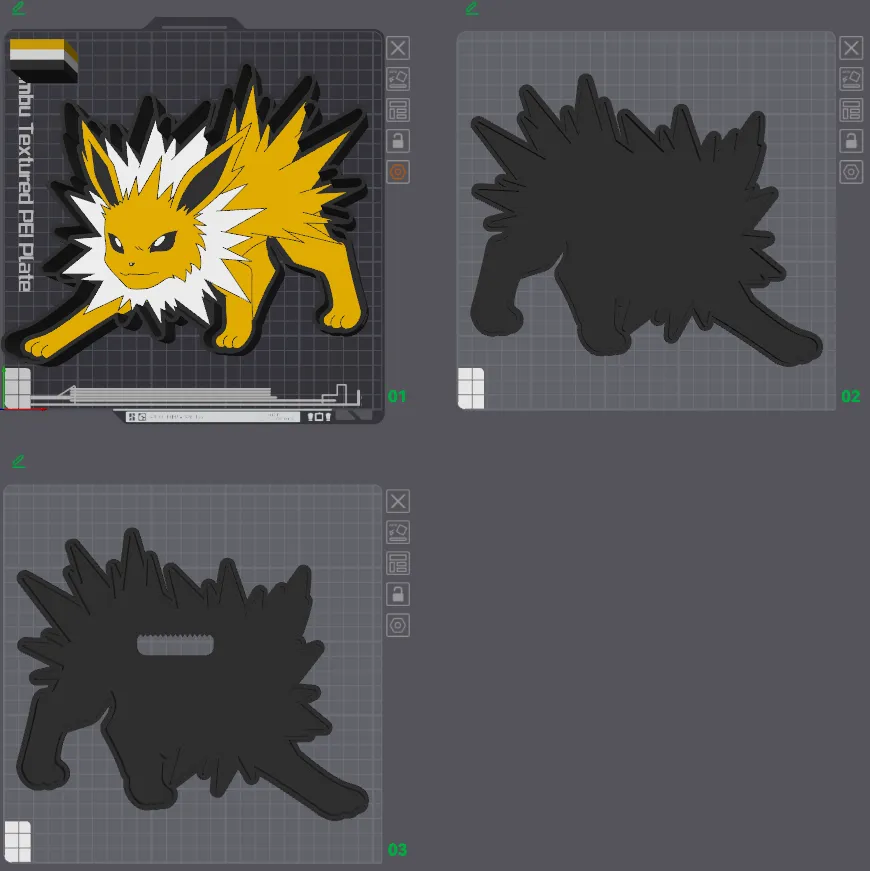Open plate settings gear on plate 02
Image resolution: width=870 pixels, height=871 pixels.
click(x=851, y=172)
